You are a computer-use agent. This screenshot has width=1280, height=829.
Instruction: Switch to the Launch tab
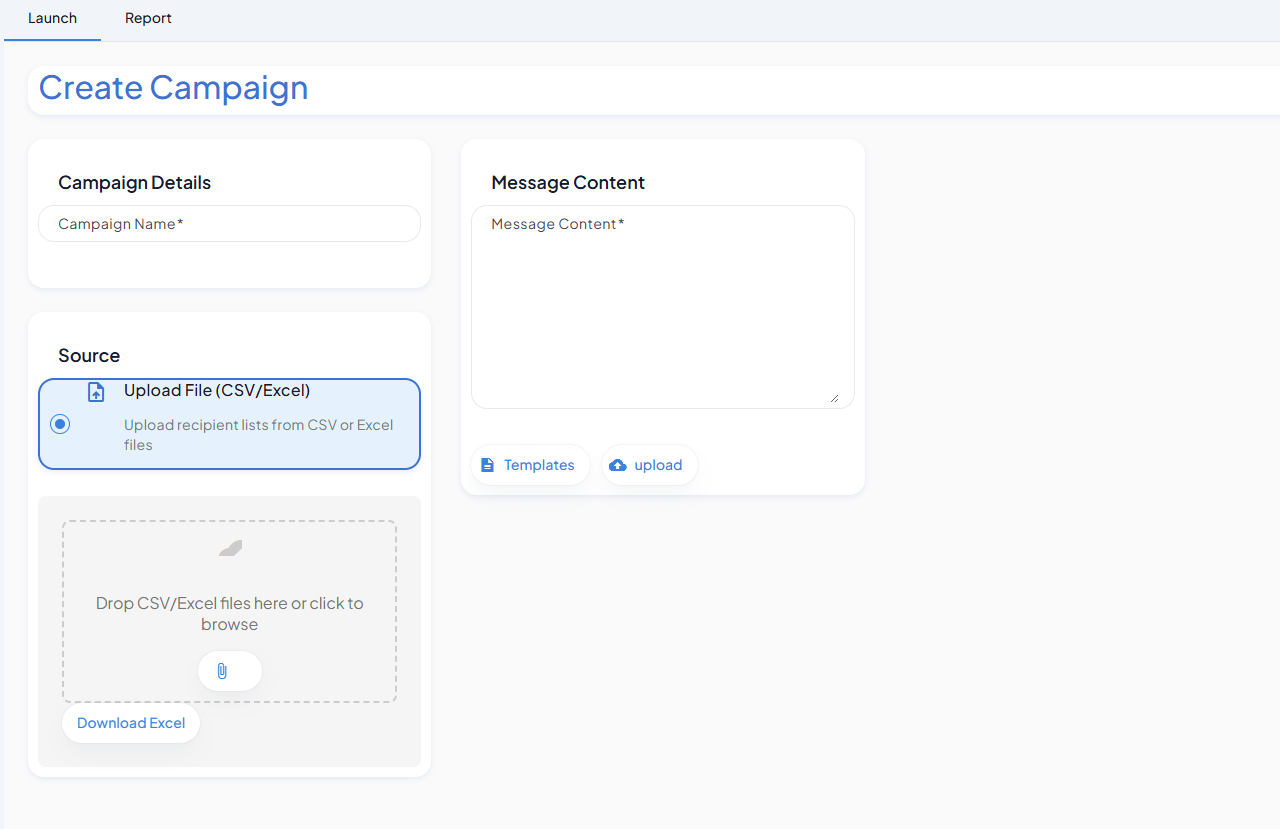click(x=52, y=18)
